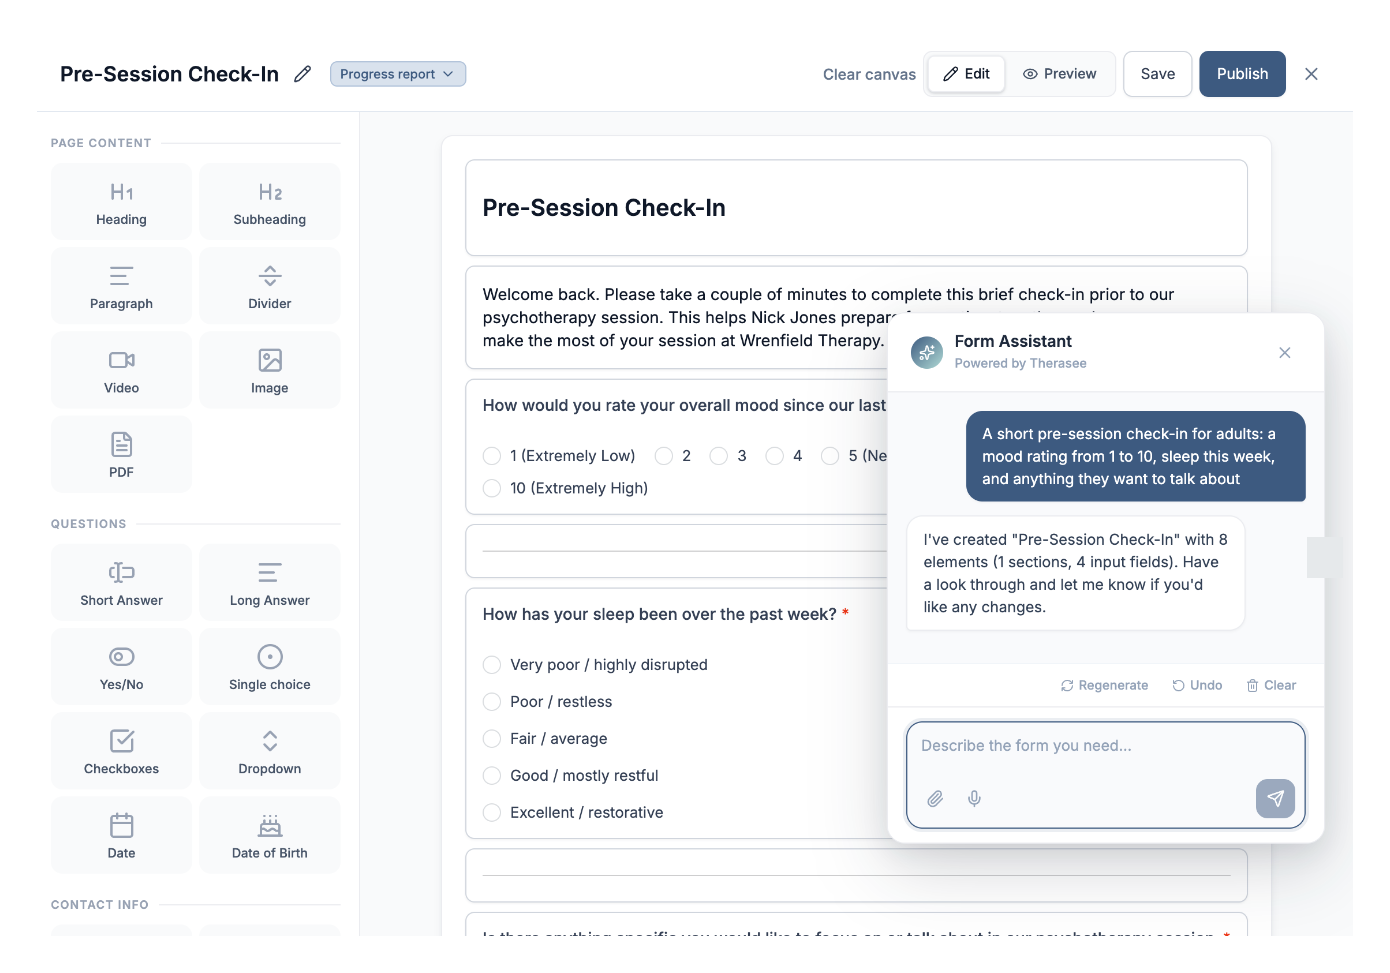
Task: Add a Subheading block
Action: pyautogui.click(x=270, y=201)
